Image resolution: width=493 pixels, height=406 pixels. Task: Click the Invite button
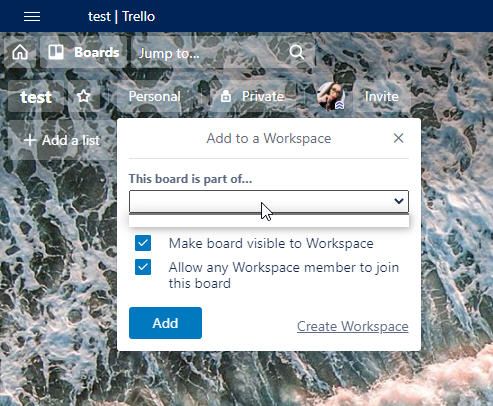pos(381,96)
